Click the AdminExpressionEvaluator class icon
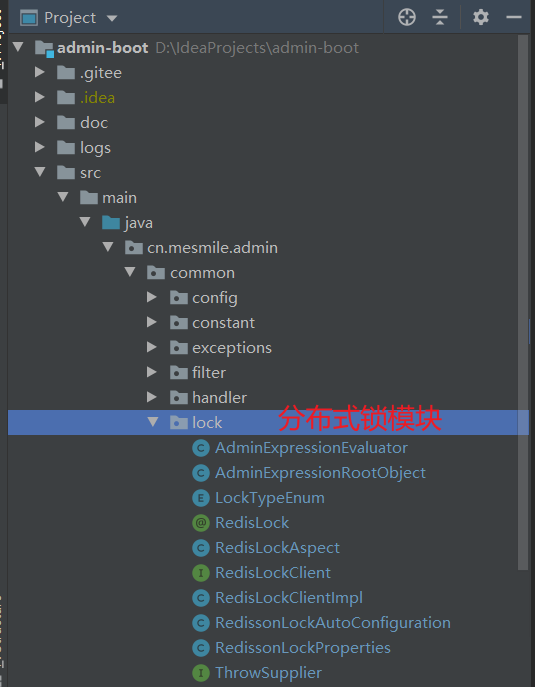 (x=201, y=448)
